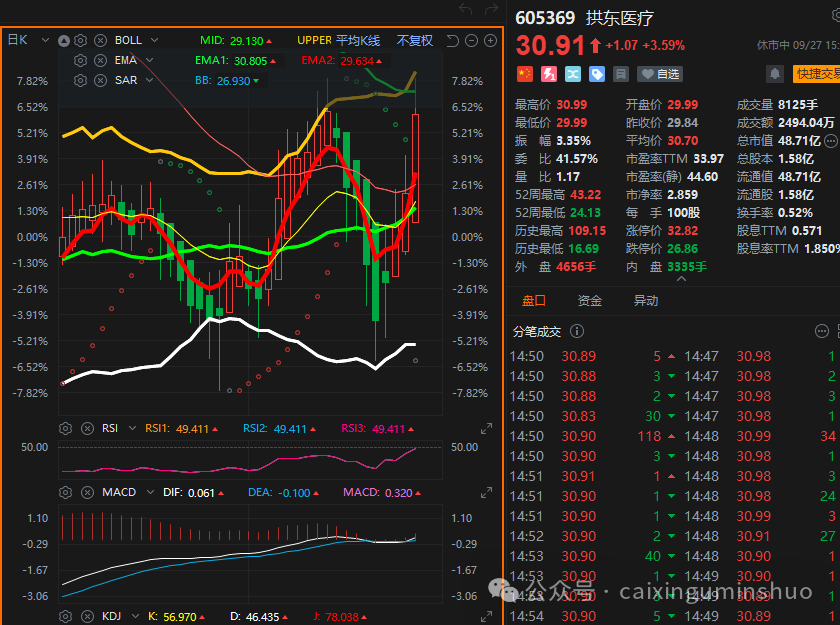
Task: Click the cyan shuffle arrows icon
Action: click(x=573, y=74)
